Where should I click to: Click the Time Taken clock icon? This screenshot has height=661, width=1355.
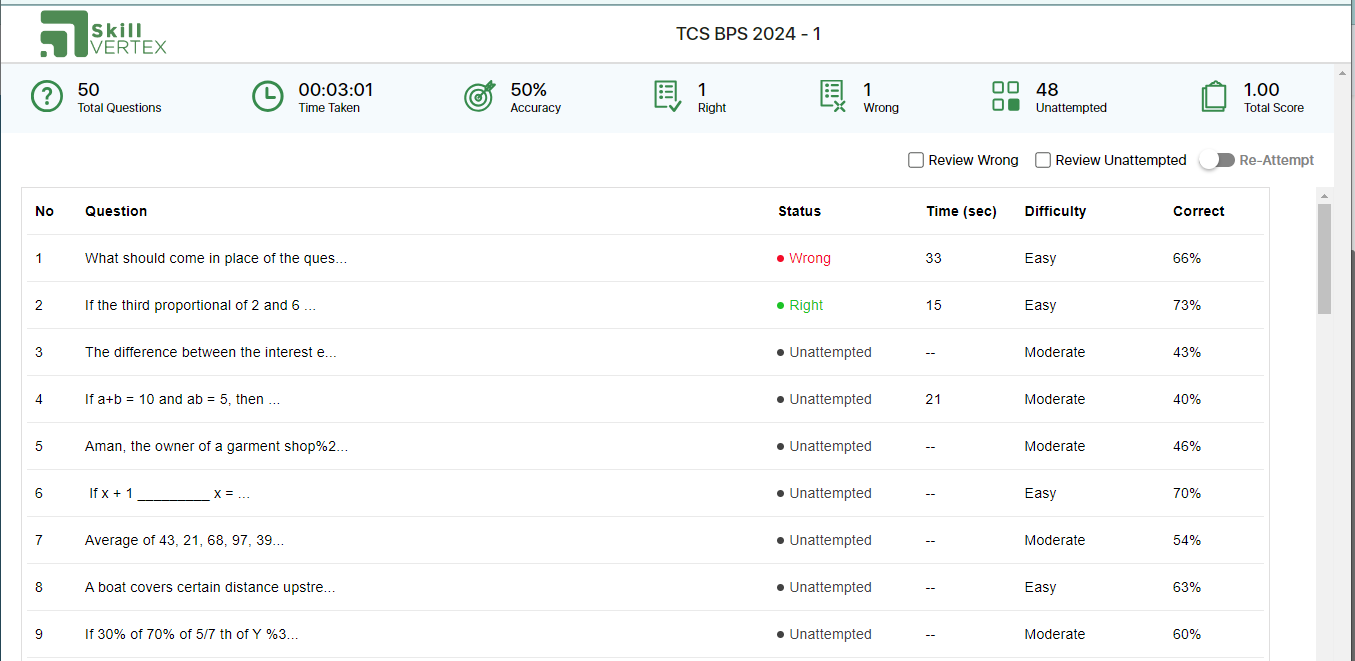(267, 97)
